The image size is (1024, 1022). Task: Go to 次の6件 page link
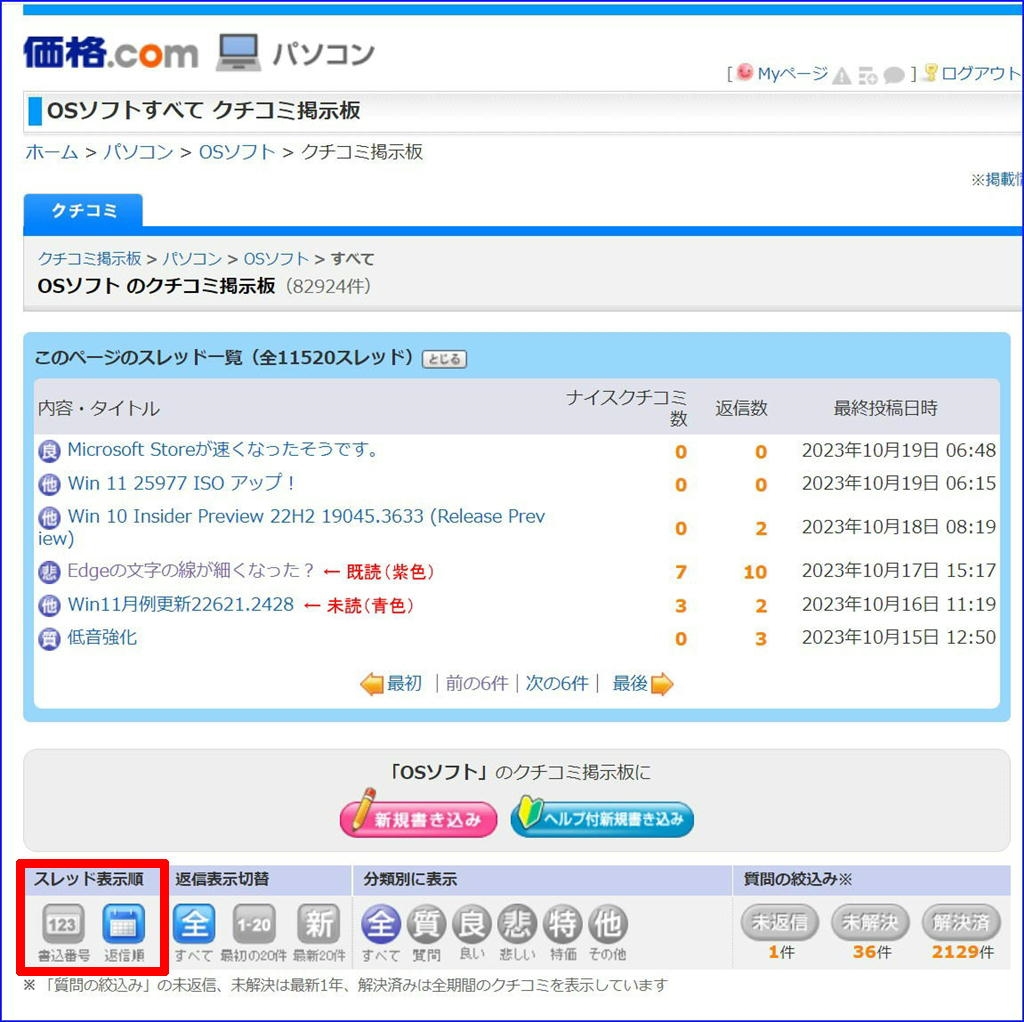[556, 684]
